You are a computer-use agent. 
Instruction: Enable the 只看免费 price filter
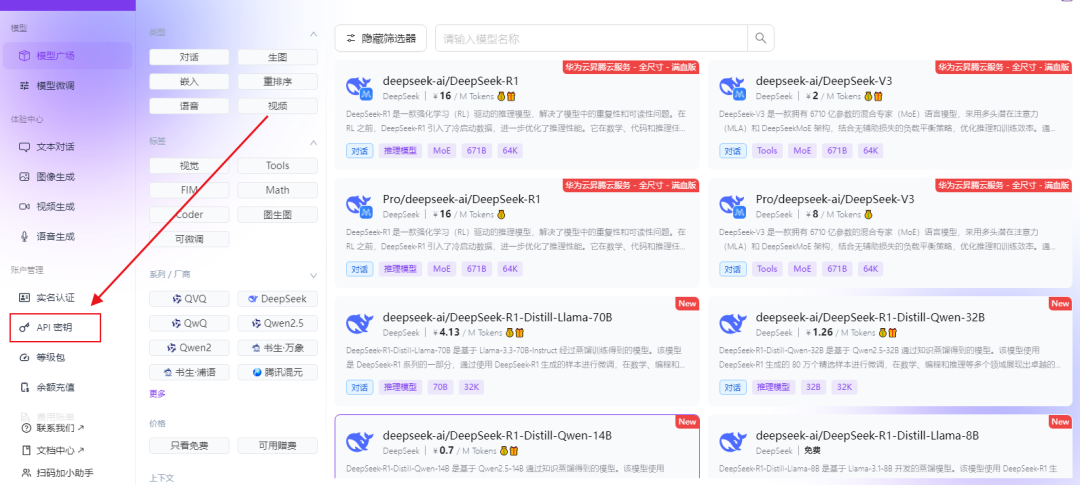point(189,446)
